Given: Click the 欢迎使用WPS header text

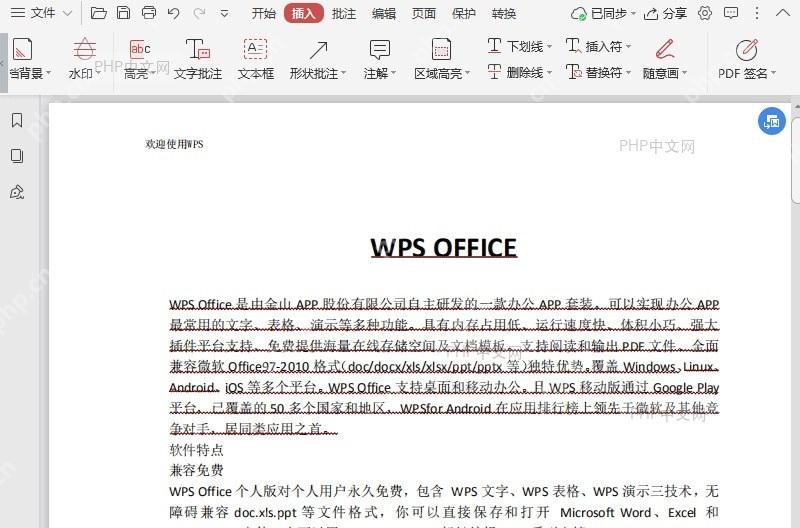Looking at the screenshot, I should coord(174,144).
